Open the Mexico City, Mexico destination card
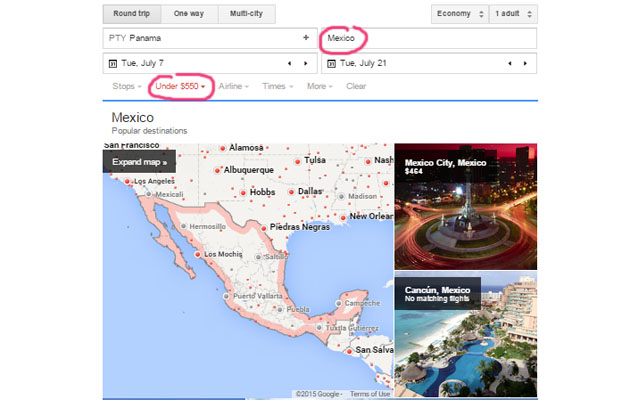The height and width of the screenshot is (400, 630). tap(466, 206)
